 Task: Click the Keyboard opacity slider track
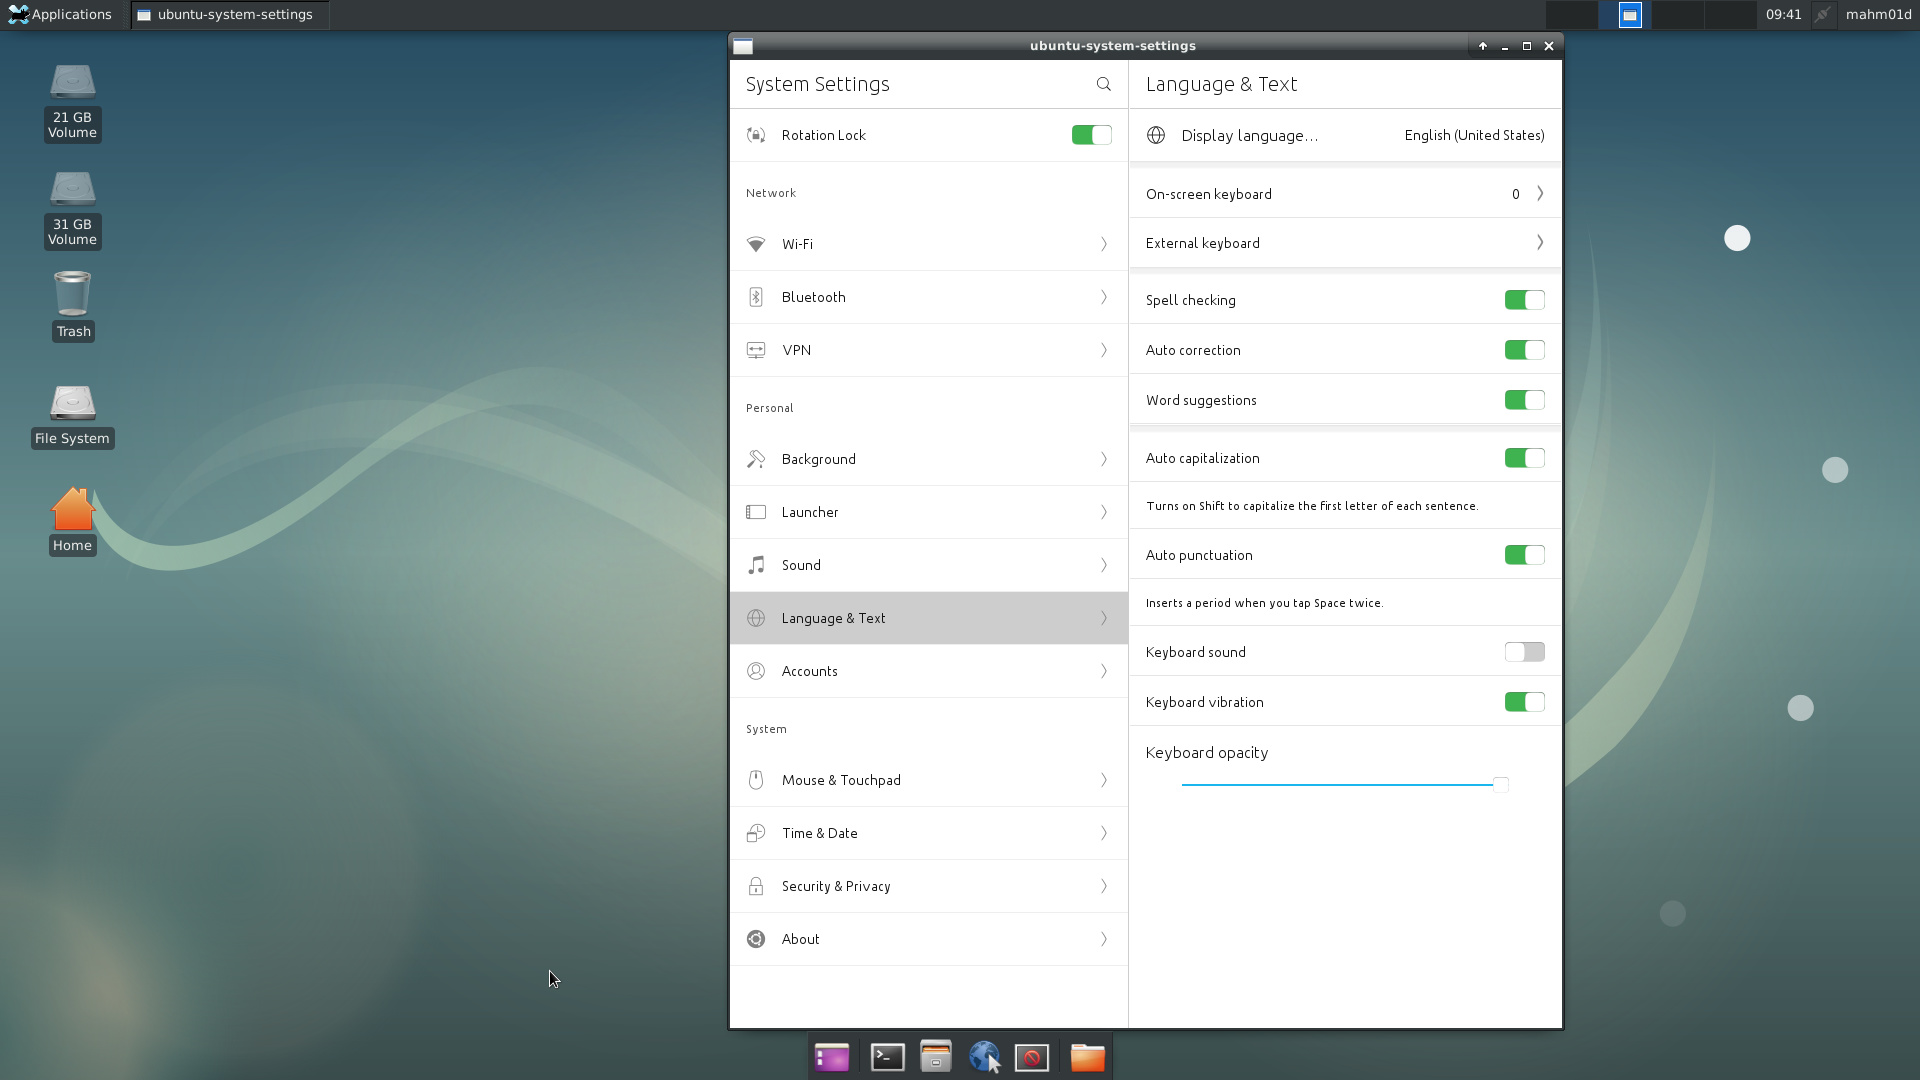click(1340, 785)
